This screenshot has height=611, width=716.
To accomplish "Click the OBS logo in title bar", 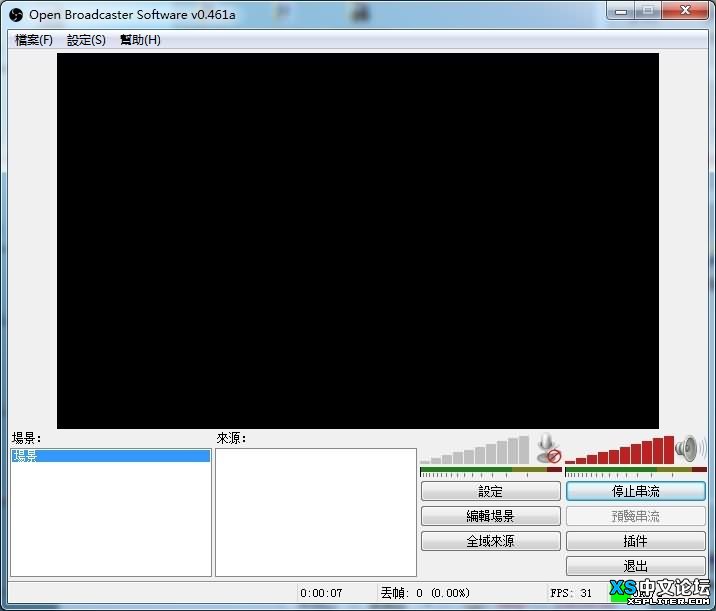I will click(x=16, y=15).
